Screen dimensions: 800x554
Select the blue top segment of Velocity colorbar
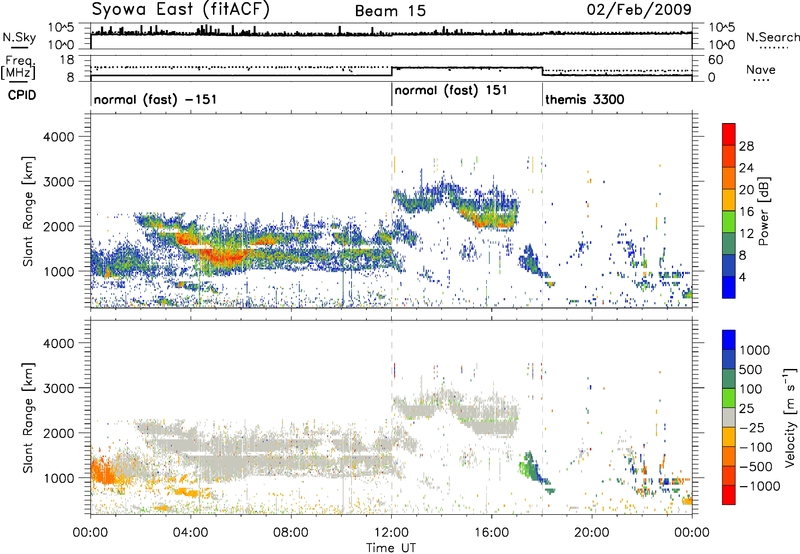coord(729,340)
